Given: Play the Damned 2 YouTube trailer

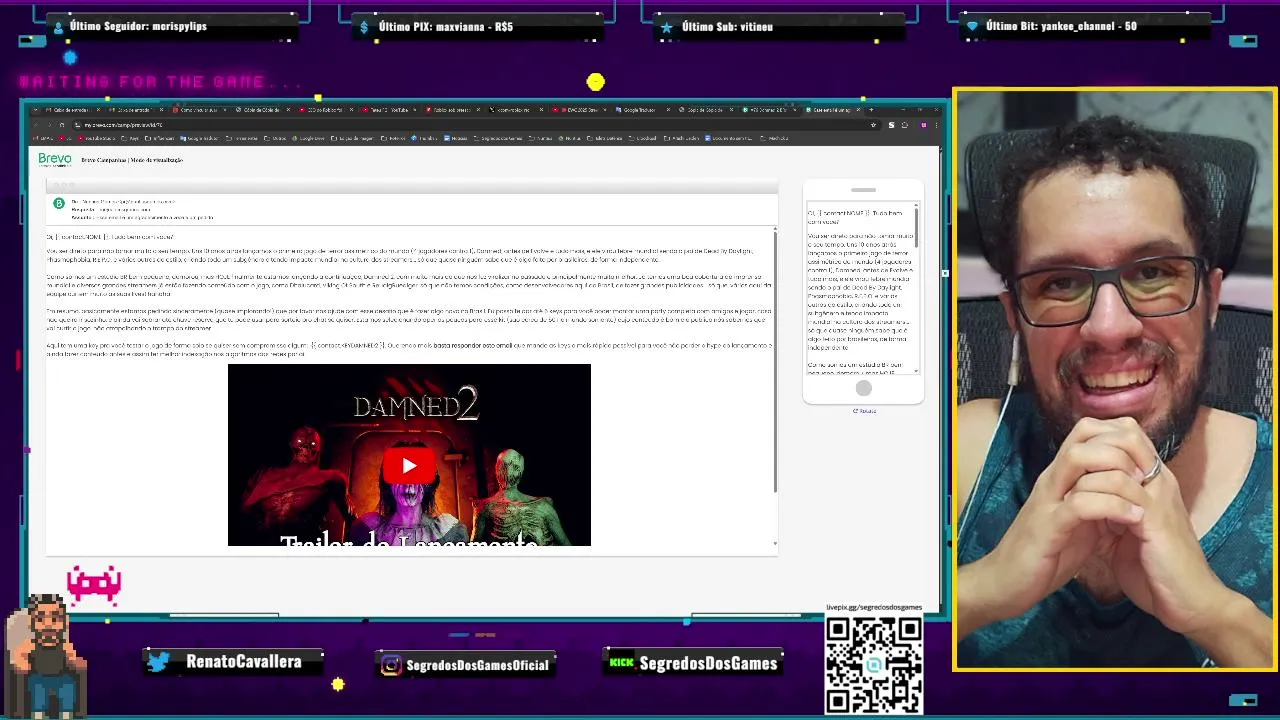Looking at the screenshot, I should (409, 465).
